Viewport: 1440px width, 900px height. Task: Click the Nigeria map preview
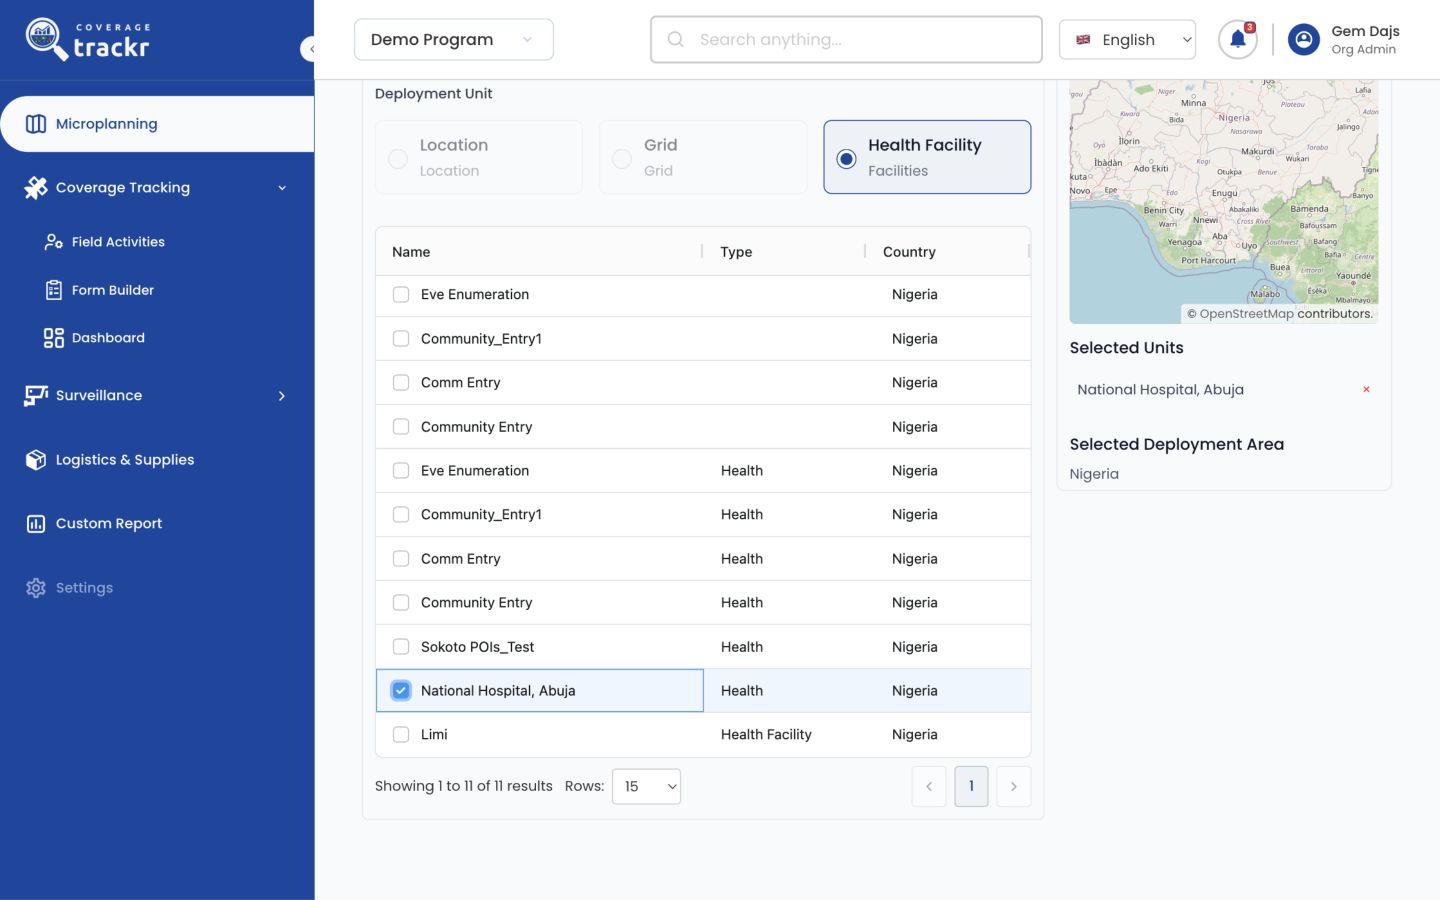pyautogui.click(x=1224, y=202)
